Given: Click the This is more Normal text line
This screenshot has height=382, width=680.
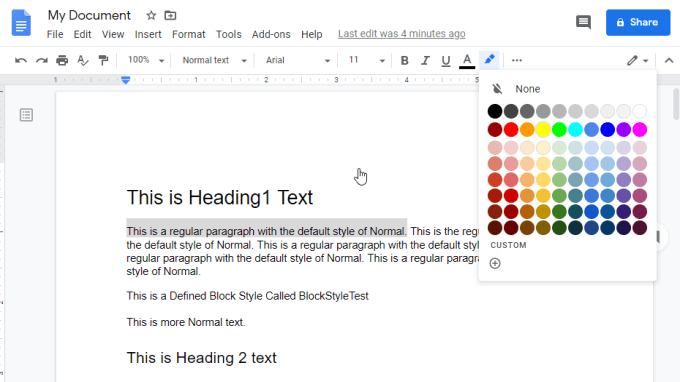Looking at the screenshot, I should [186, 323].
